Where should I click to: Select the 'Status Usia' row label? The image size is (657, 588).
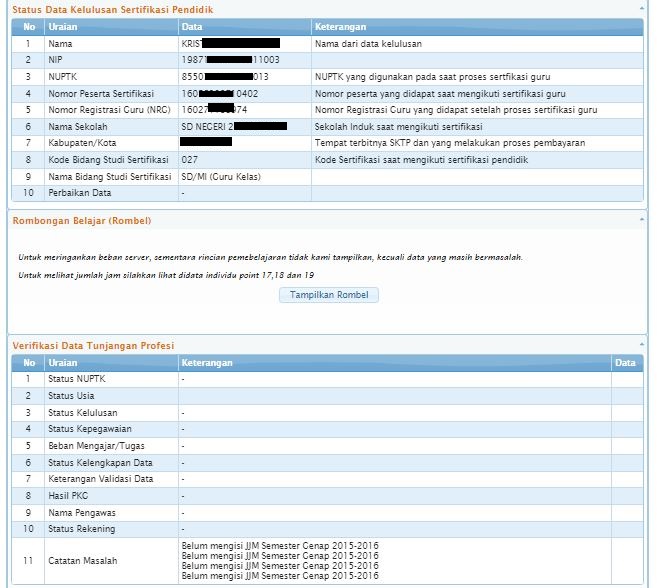(71, 396)
